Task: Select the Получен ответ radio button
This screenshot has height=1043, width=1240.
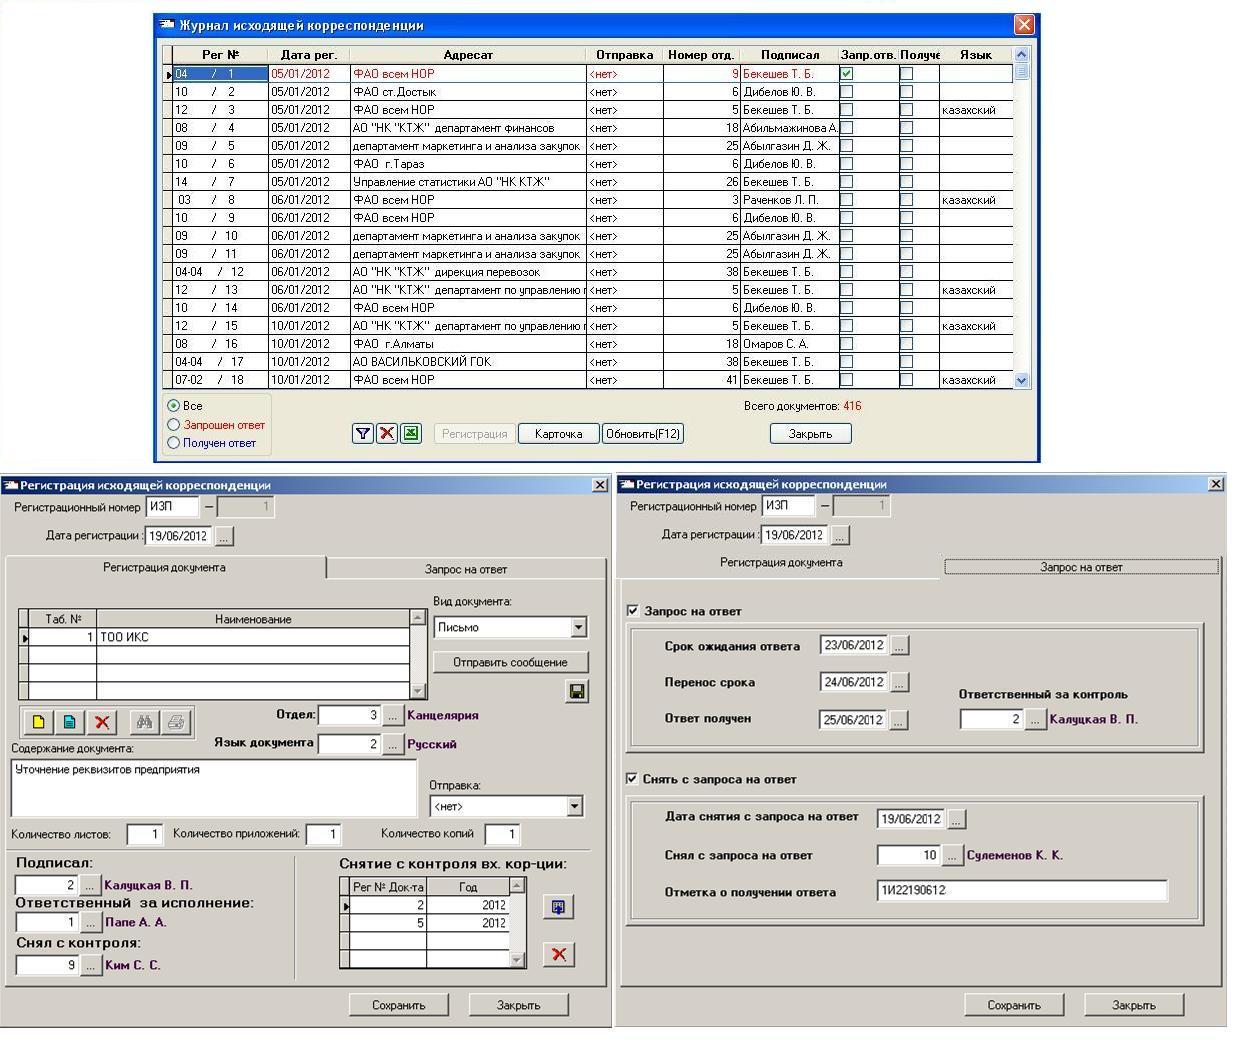Action: [173, 443]
